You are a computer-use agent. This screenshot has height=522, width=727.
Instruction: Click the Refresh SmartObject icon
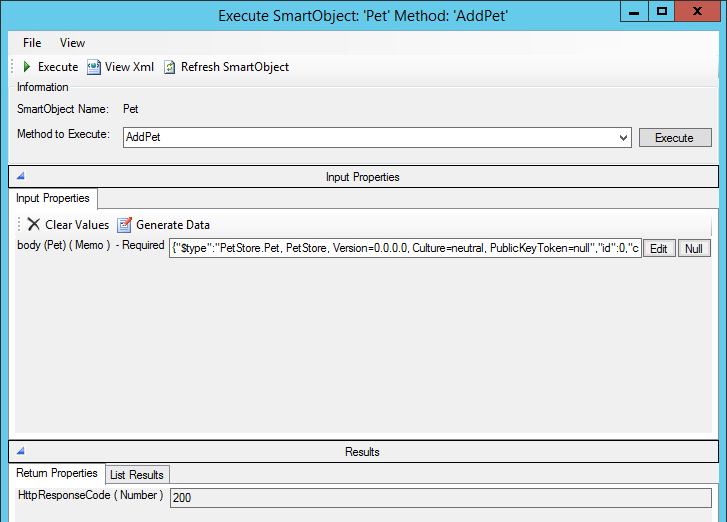170,67
